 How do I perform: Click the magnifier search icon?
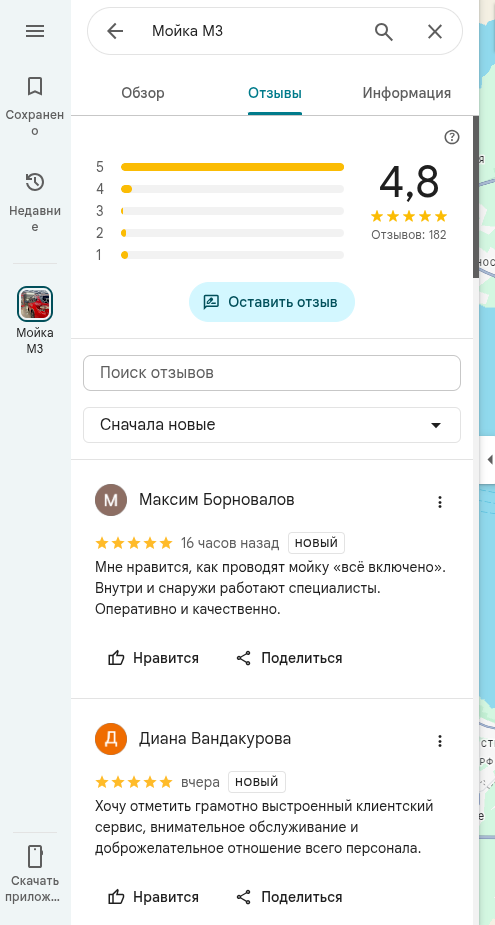click(384, 31)
